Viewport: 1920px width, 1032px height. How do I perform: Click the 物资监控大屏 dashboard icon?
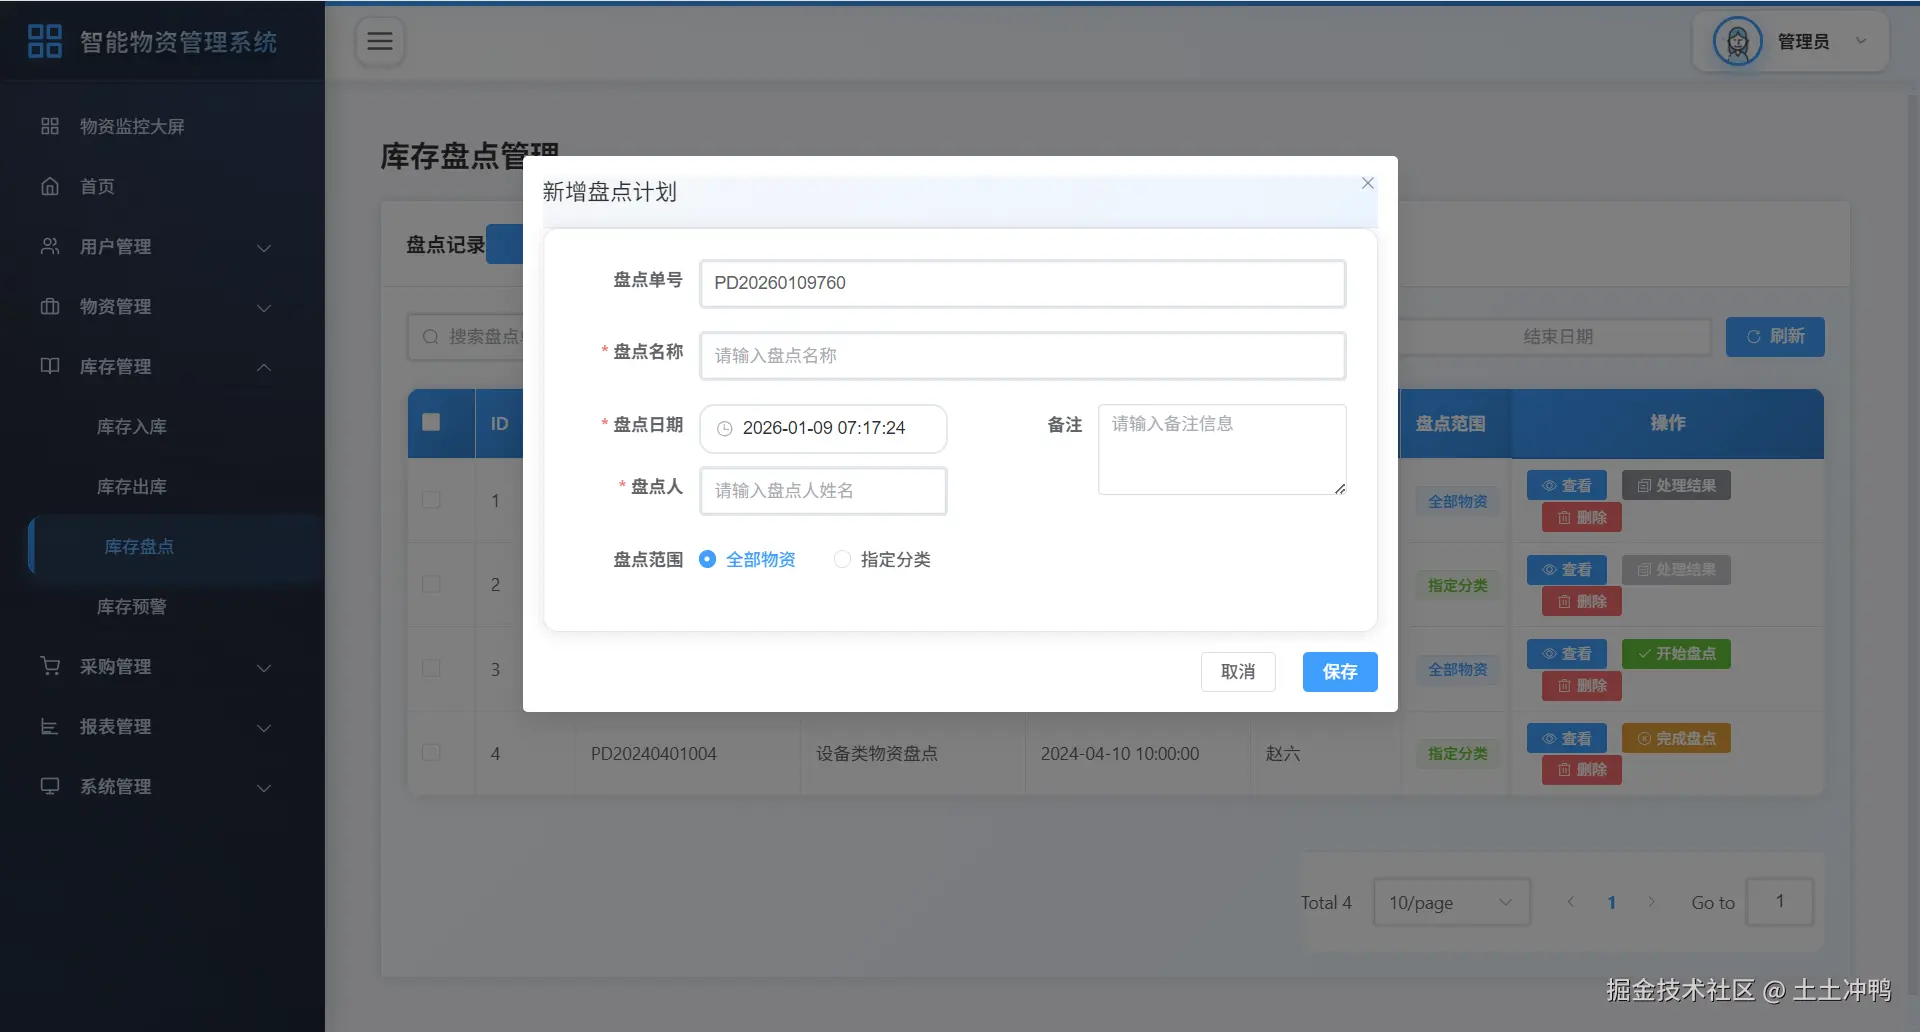point(50,126)
